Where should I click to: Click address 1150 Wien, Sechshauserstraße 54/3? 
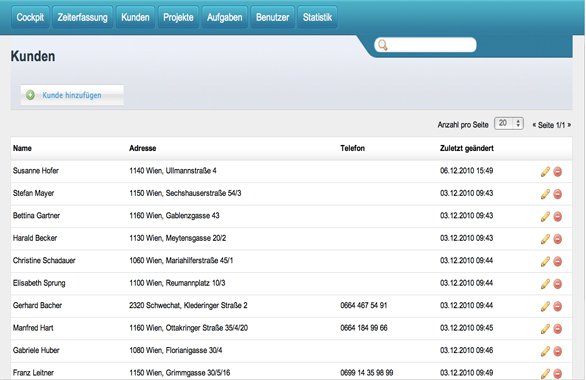click(x=185, y=193)
